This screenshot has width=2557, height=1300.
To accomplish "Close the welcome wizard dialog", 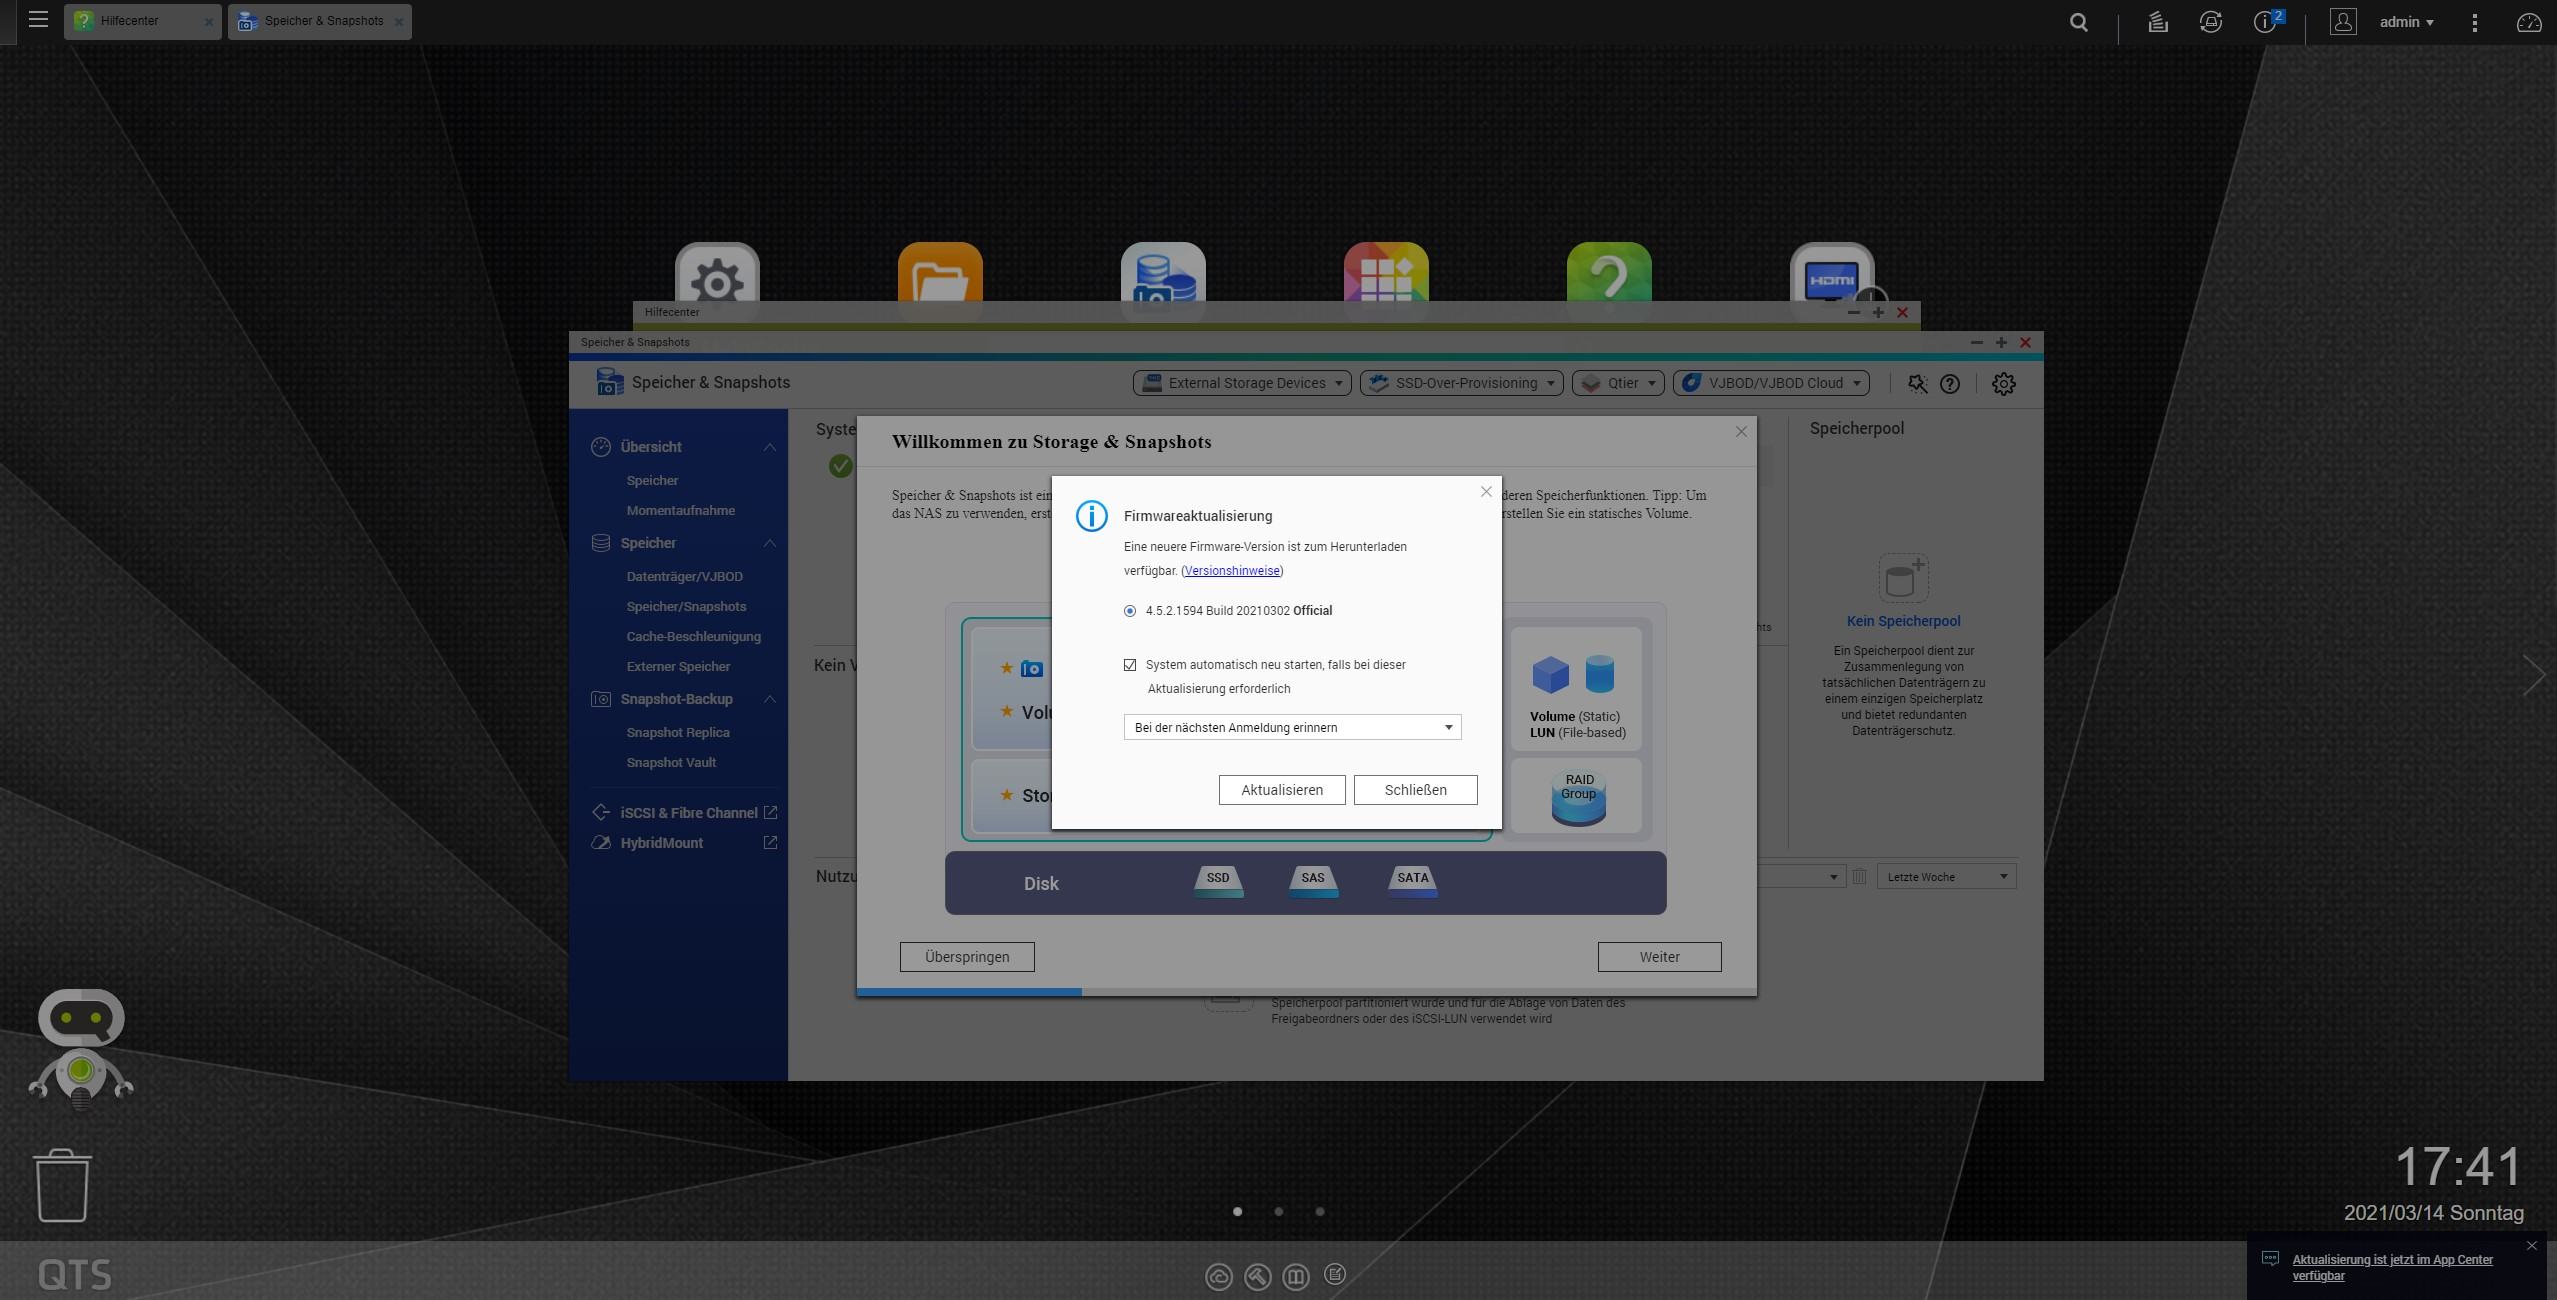I will [x=1741, y=432].
